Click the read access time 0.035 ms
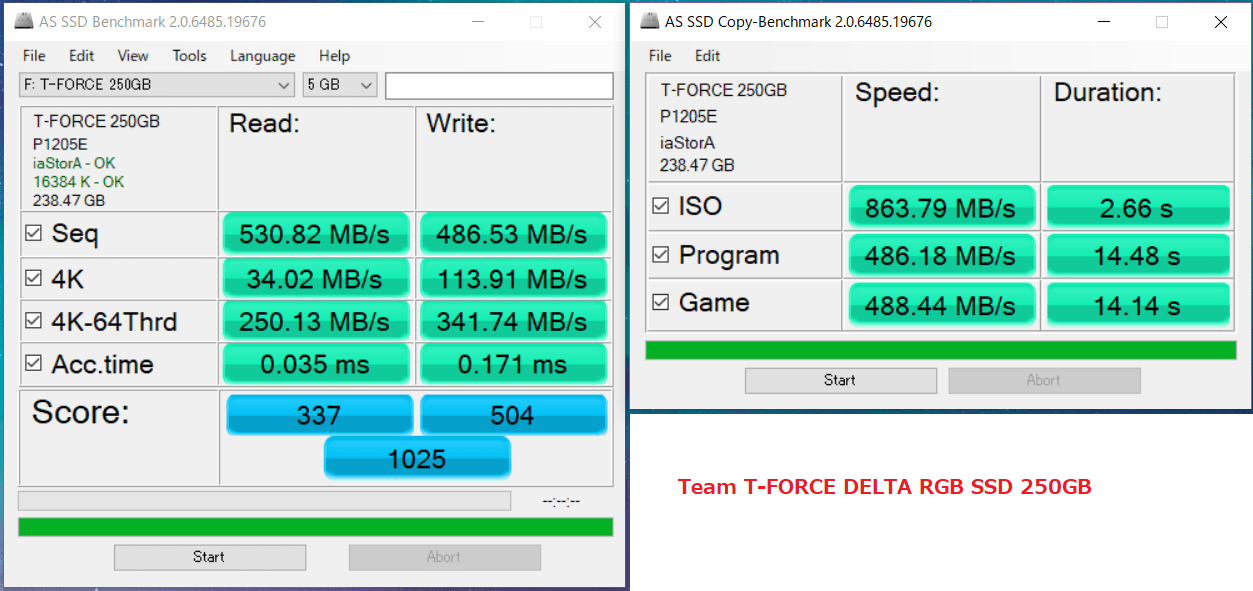This screenshot has width=1253, height=591. (316, 364)
